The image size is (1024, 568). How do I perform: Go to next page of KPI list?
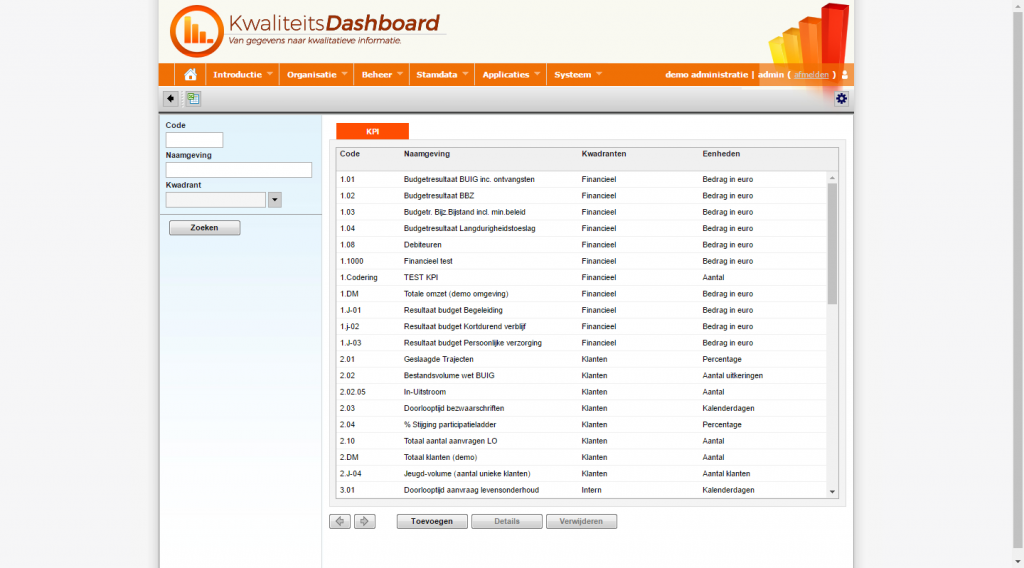(x=364, y=521)
